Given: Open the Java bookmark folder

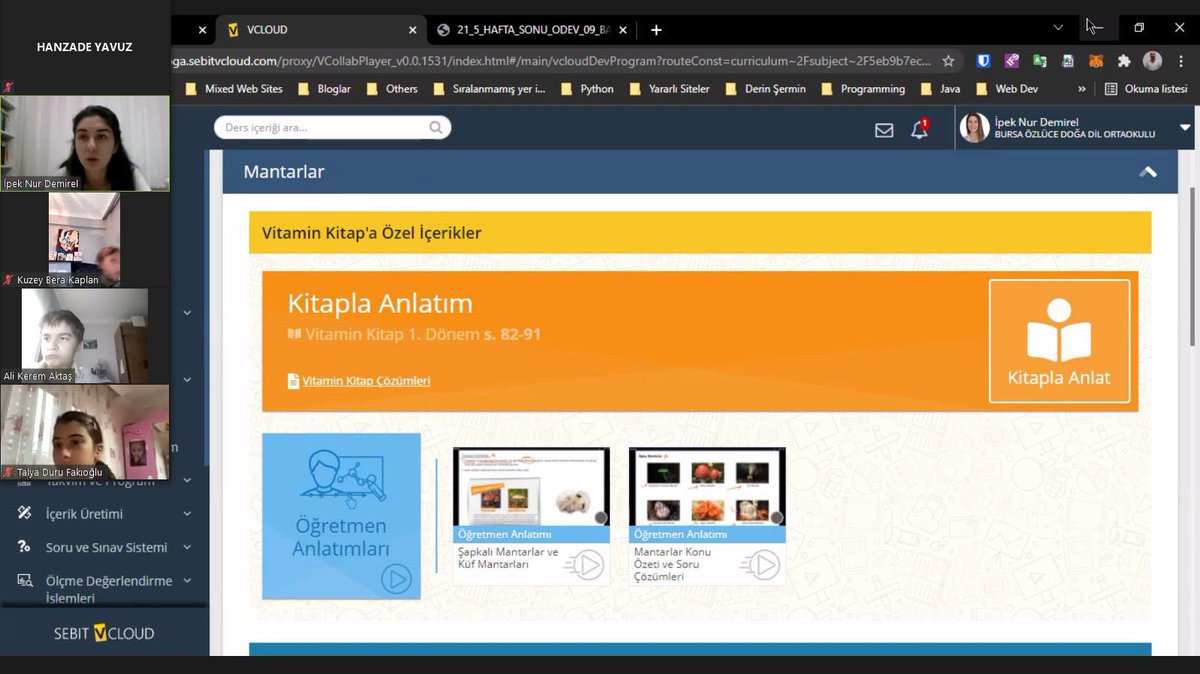Looking at the screenshot, I should (940, 89).
